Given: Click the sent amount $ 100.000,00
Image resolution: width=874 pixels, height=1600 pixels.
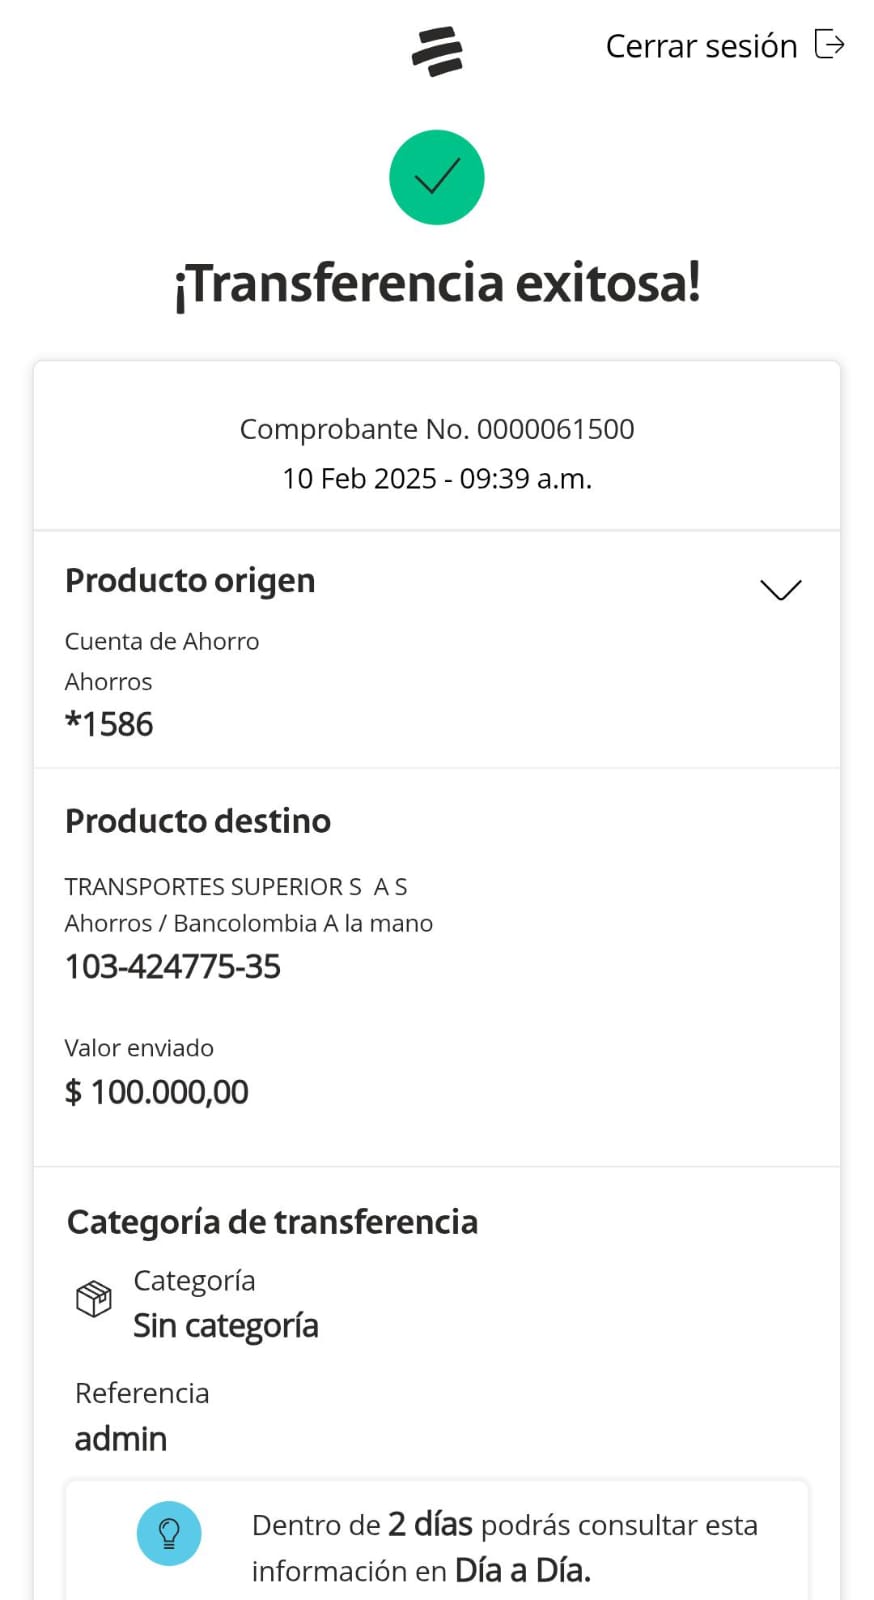Looking at the screenshot, I should point(157,1092).
